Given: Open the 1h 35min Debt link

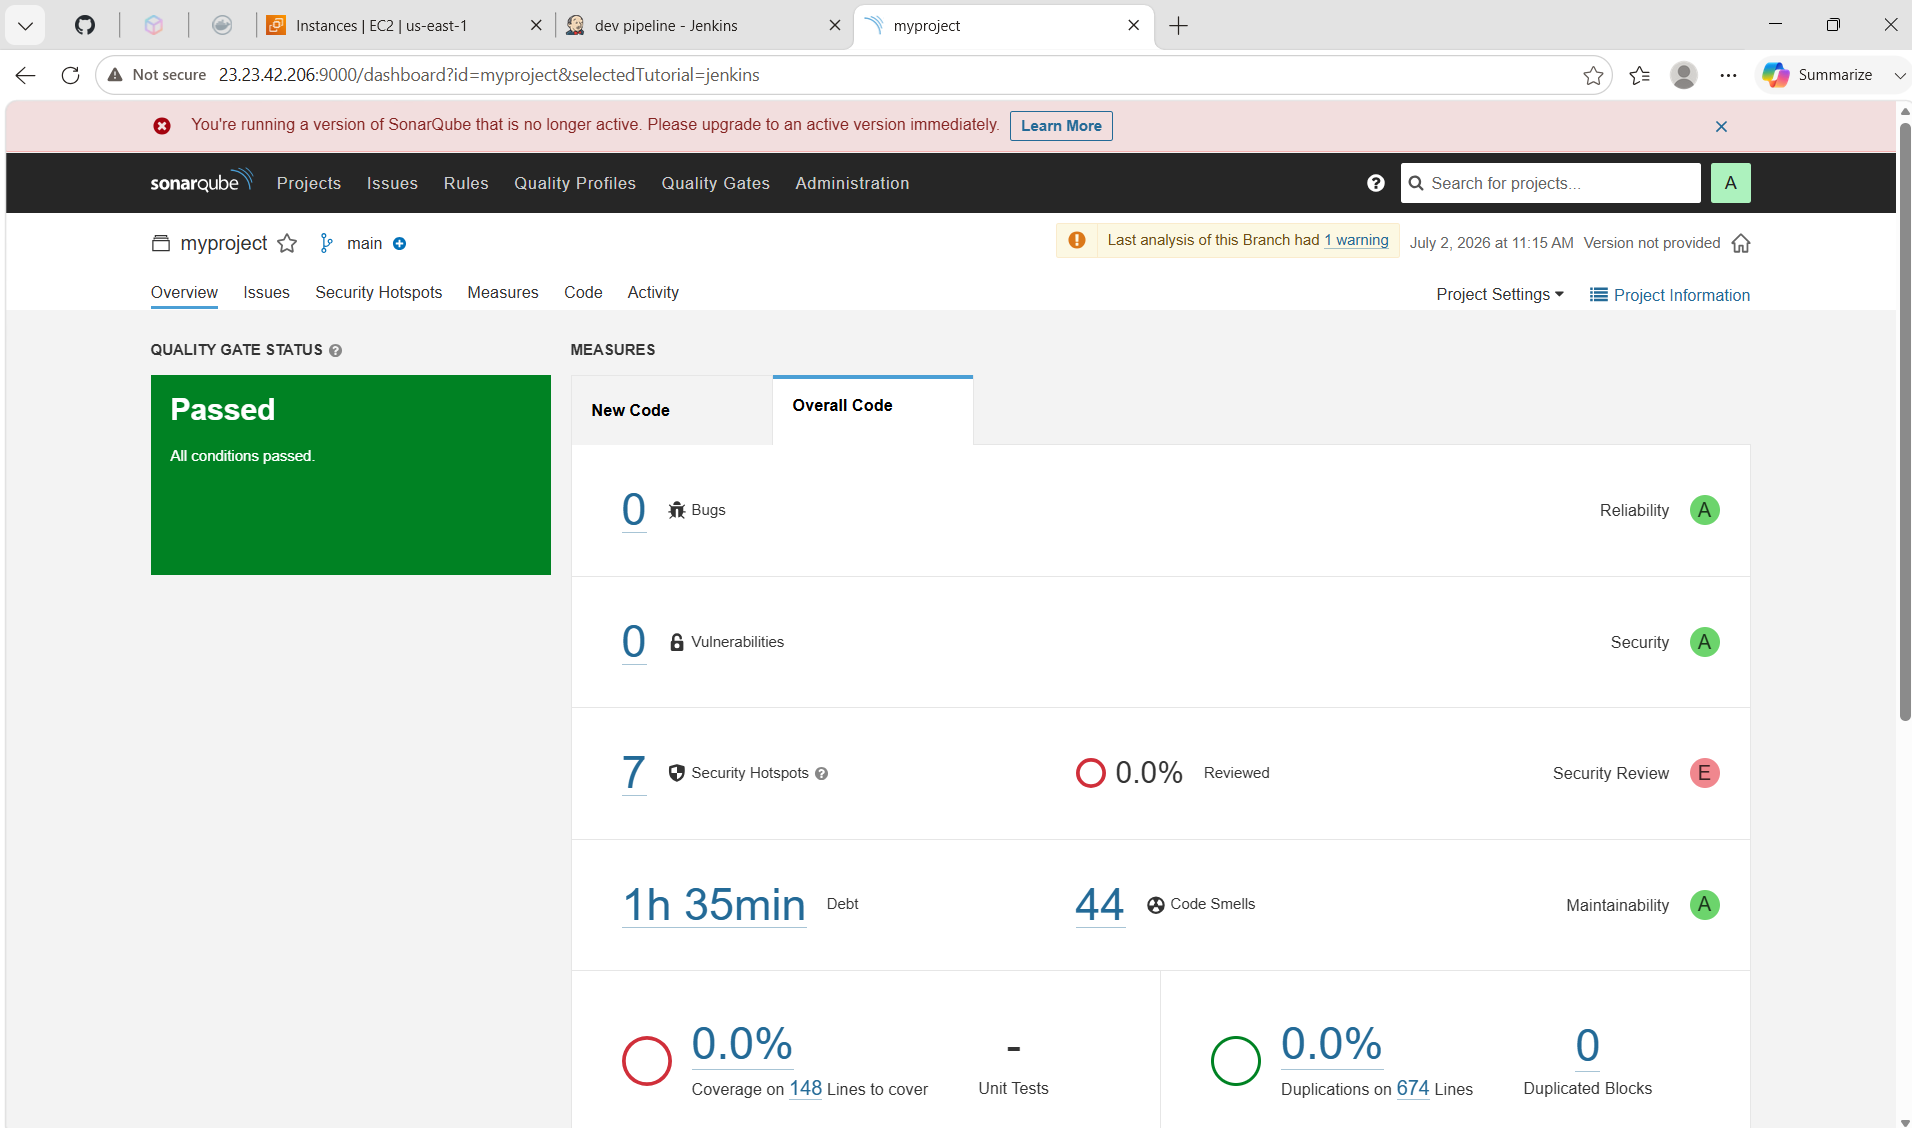Looking at the screenshot, I should click(714, 905).
